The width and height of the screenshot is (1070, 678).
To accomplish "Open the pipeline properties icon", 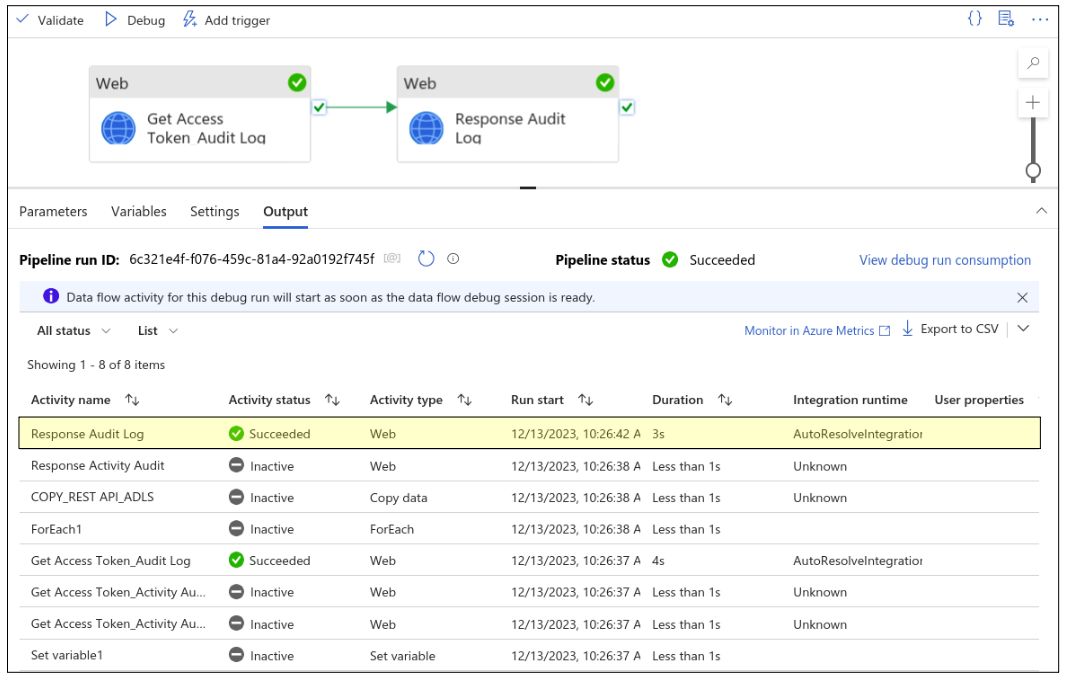I will tap(1006, 19).
